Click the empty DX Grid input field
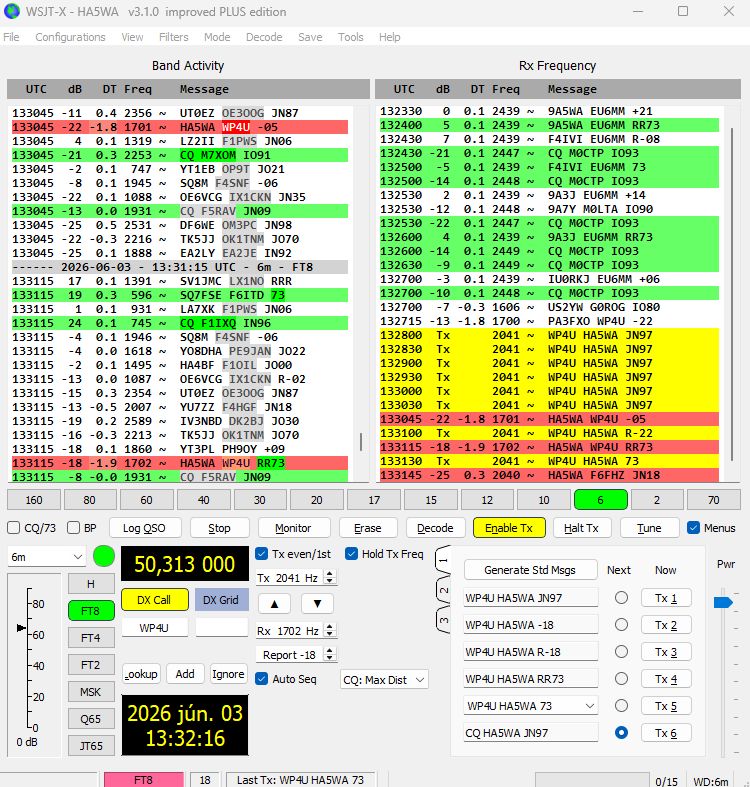The width and height of the screenshot is (750, 787). [221, 627]
